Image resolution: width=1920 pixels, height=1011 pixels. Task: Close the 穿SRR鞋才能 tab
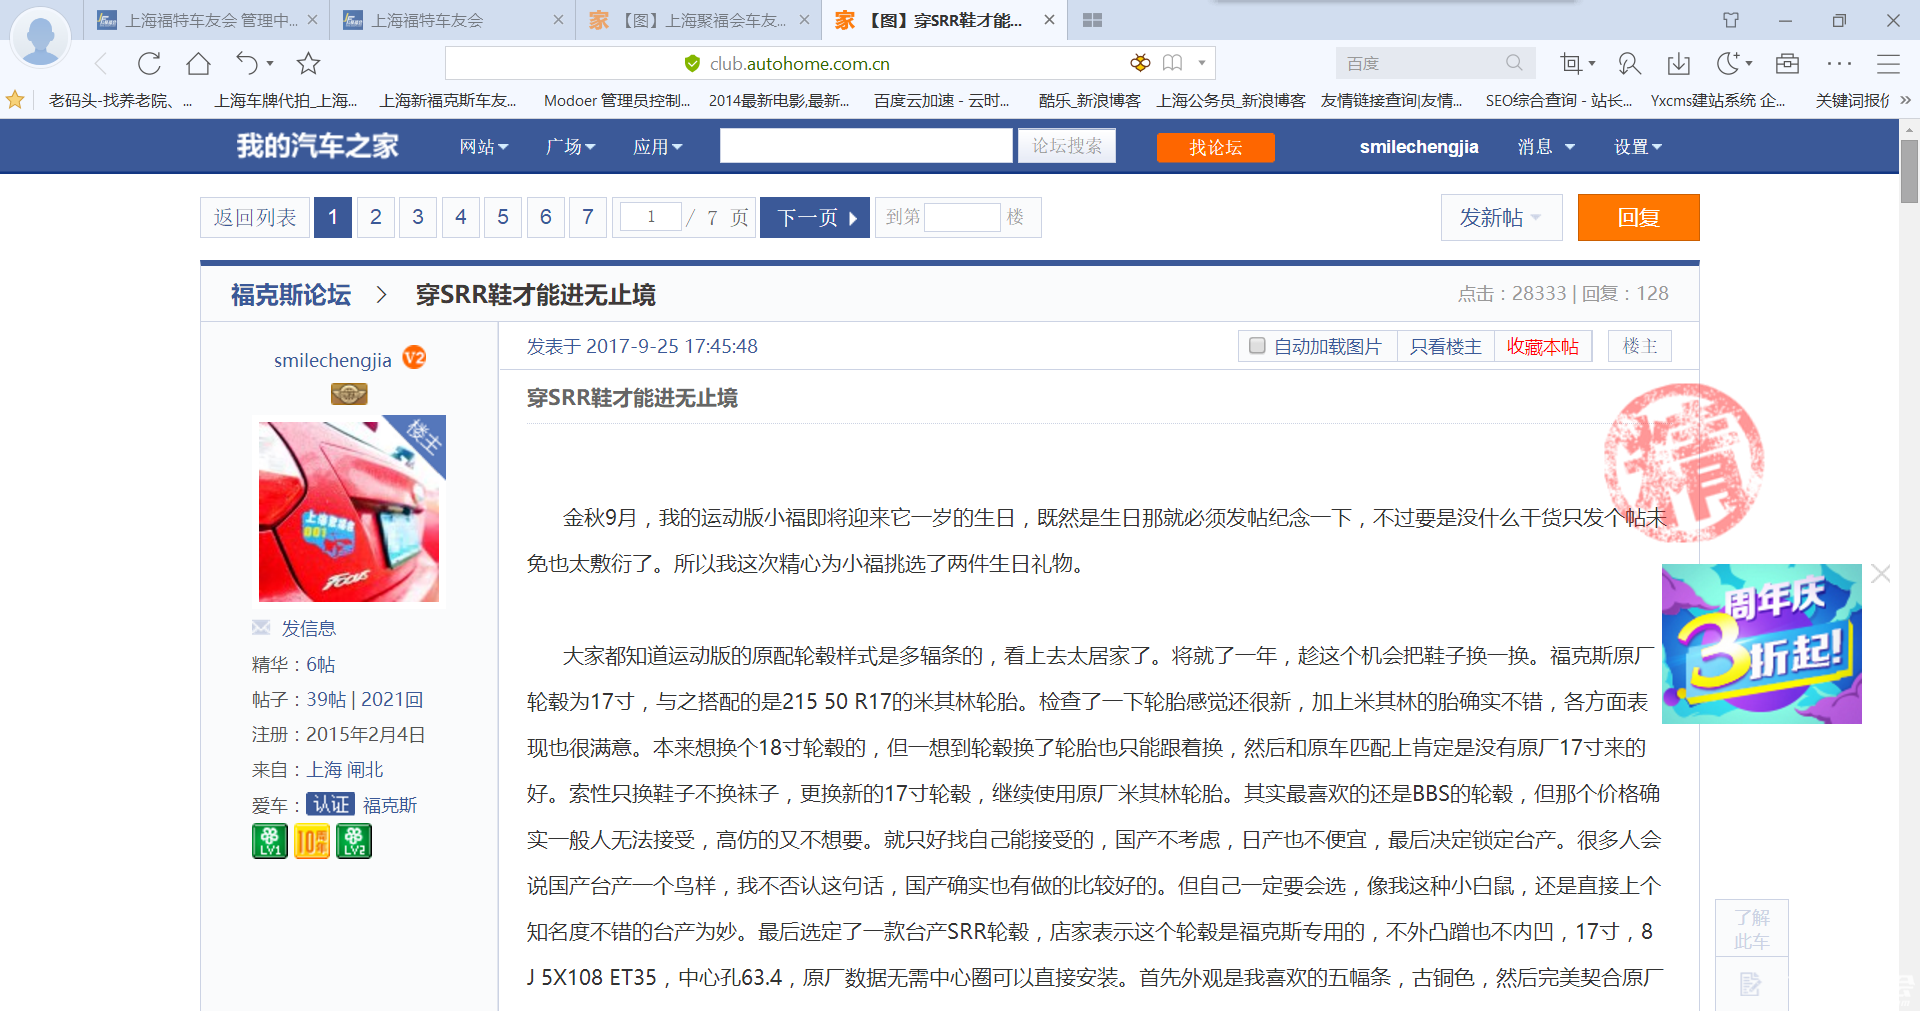(1049, 20)
